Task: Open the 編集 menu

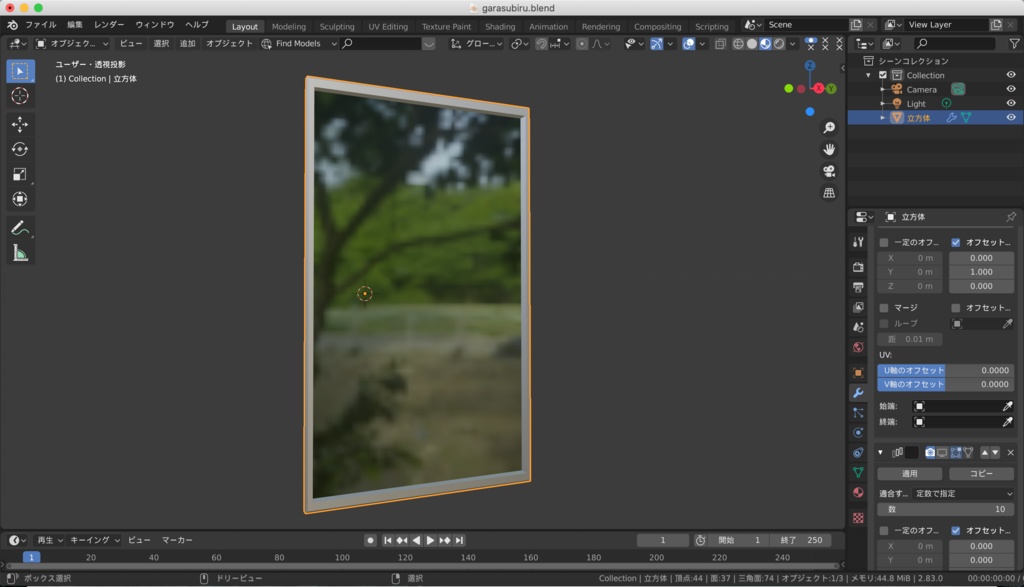Action: pos(74,25)
